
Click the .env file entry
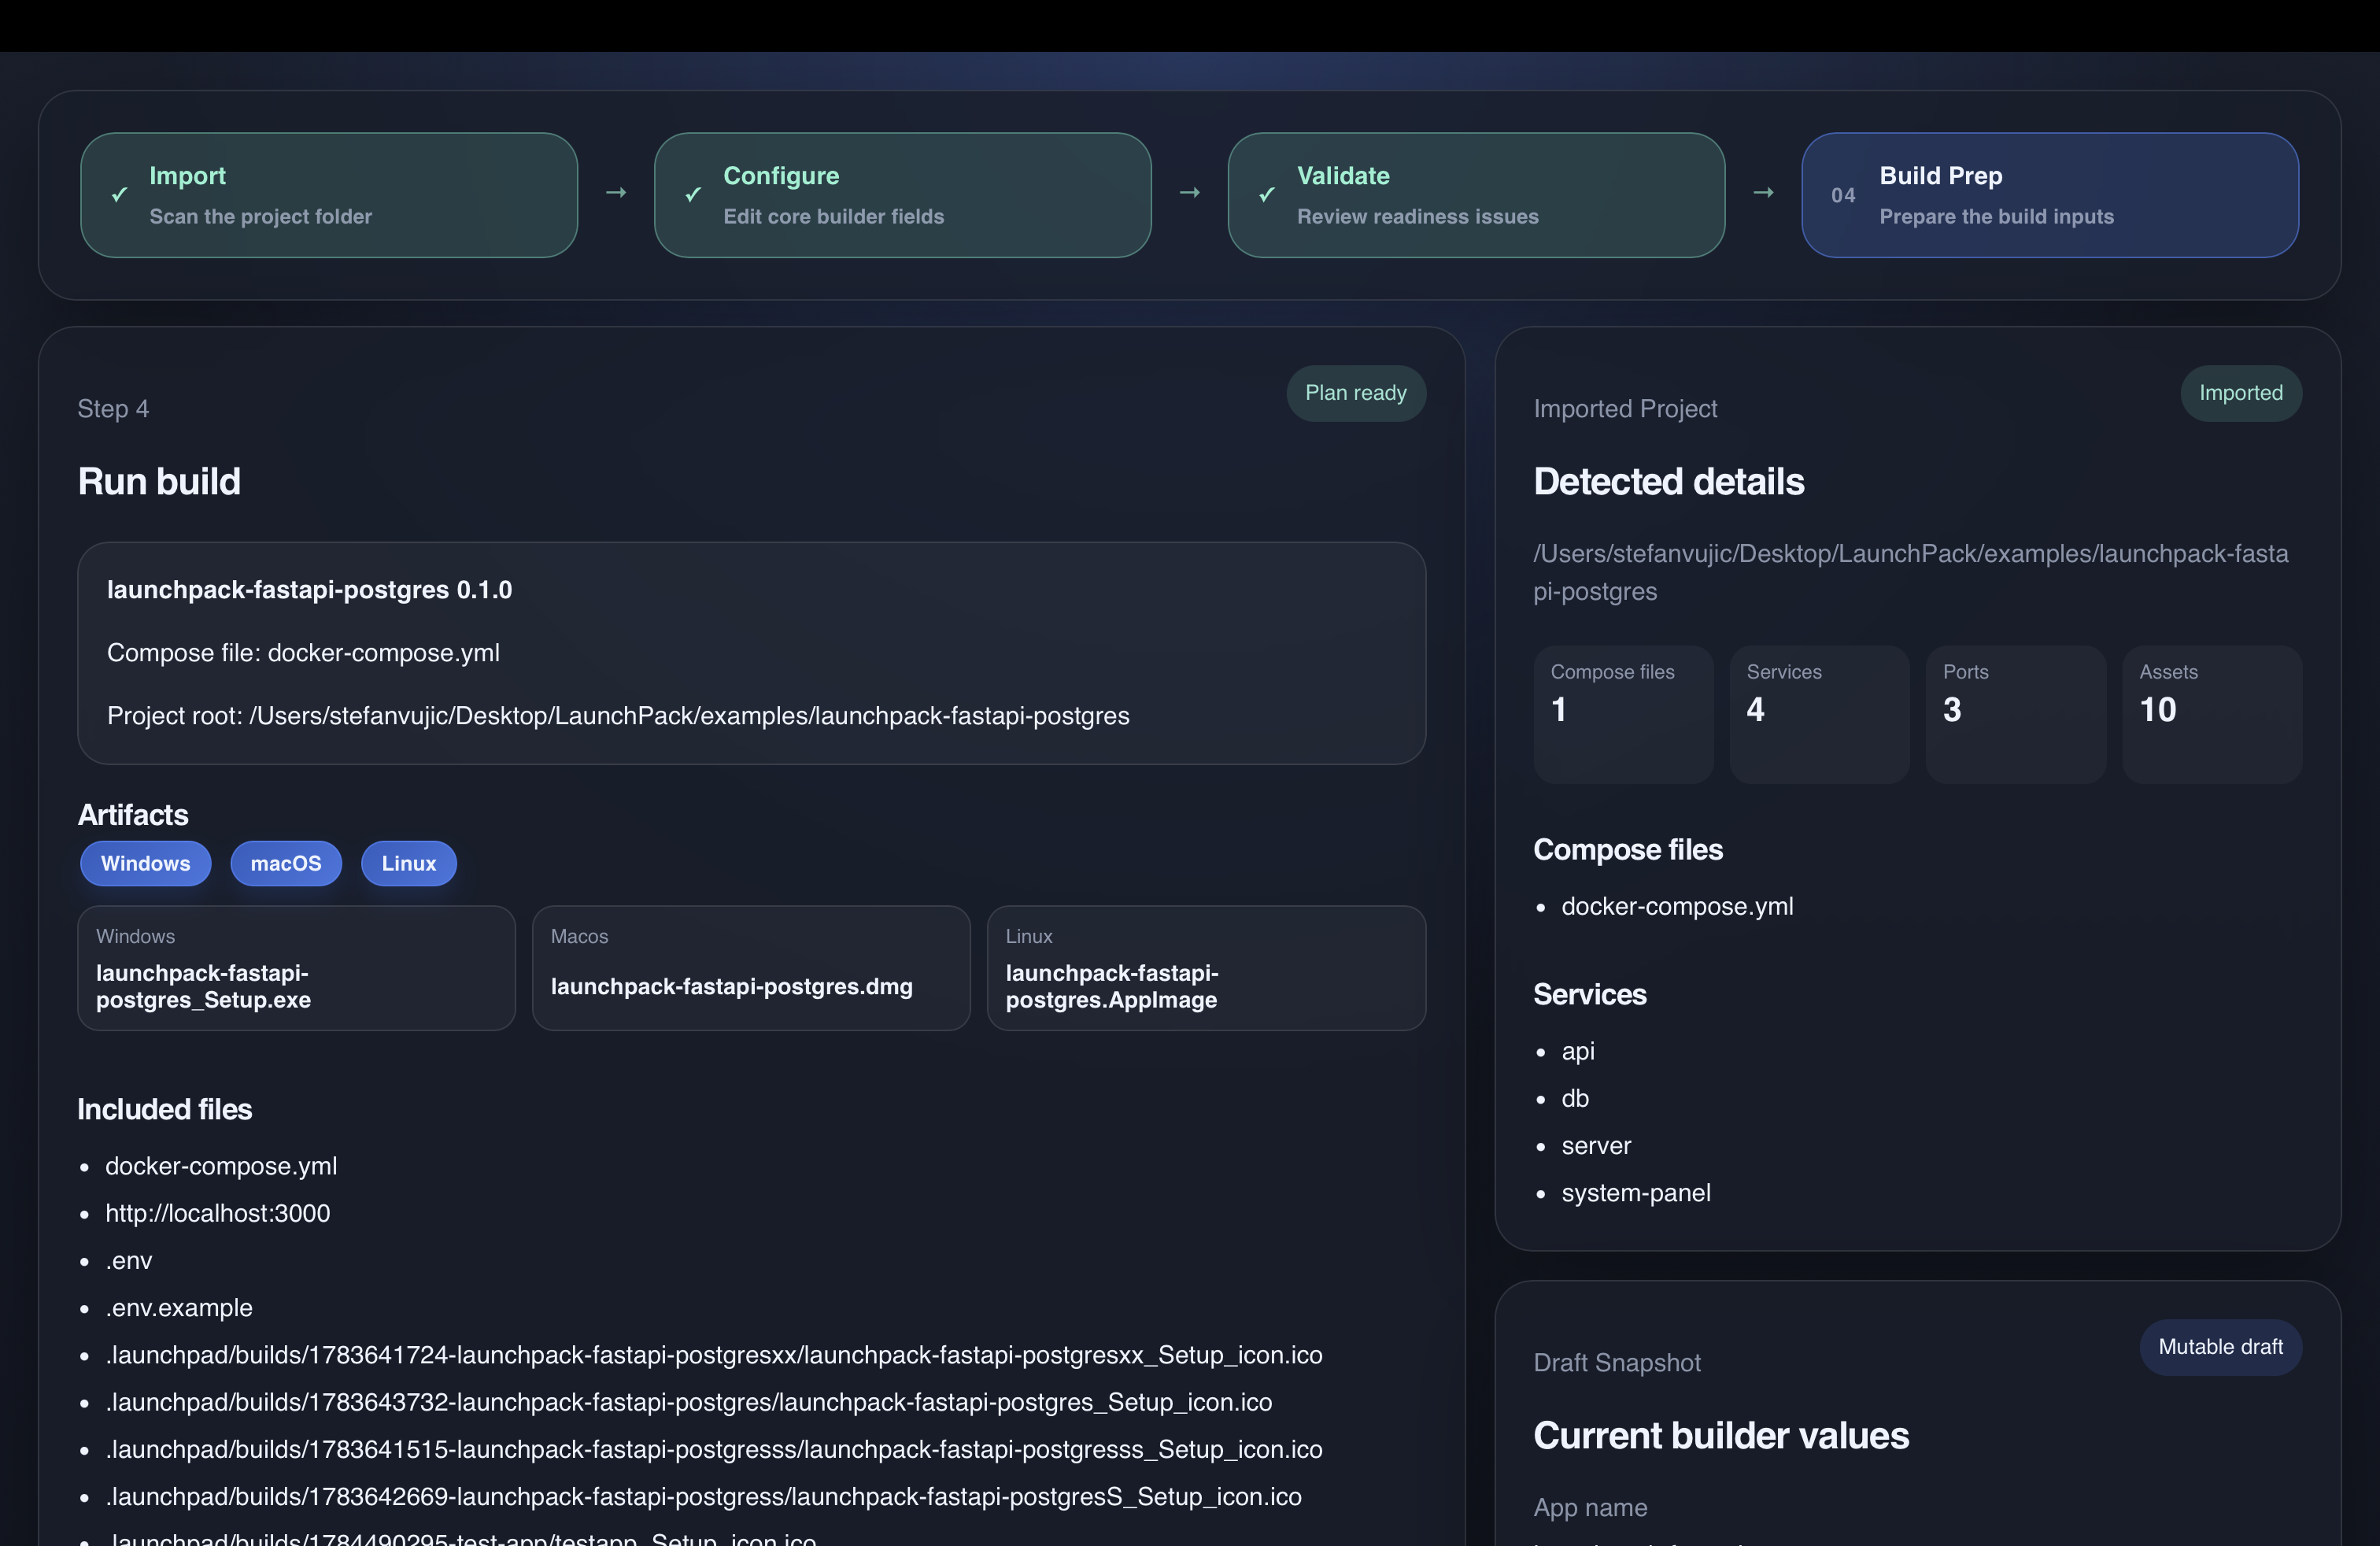tap(129, 1260)
